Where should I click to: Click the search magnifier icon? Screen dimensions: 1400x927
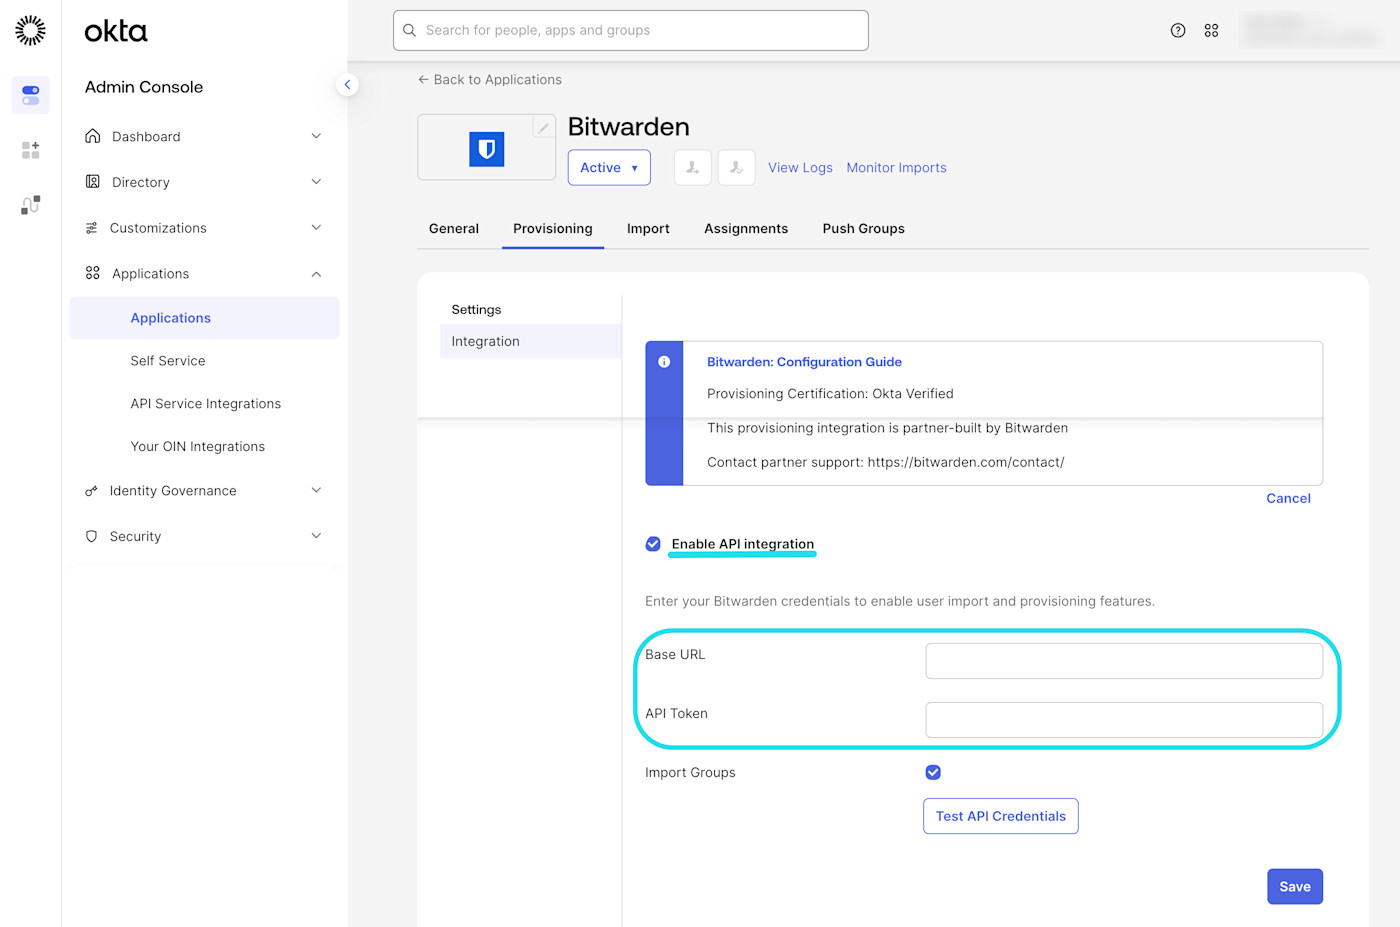[x=410, y=30]
